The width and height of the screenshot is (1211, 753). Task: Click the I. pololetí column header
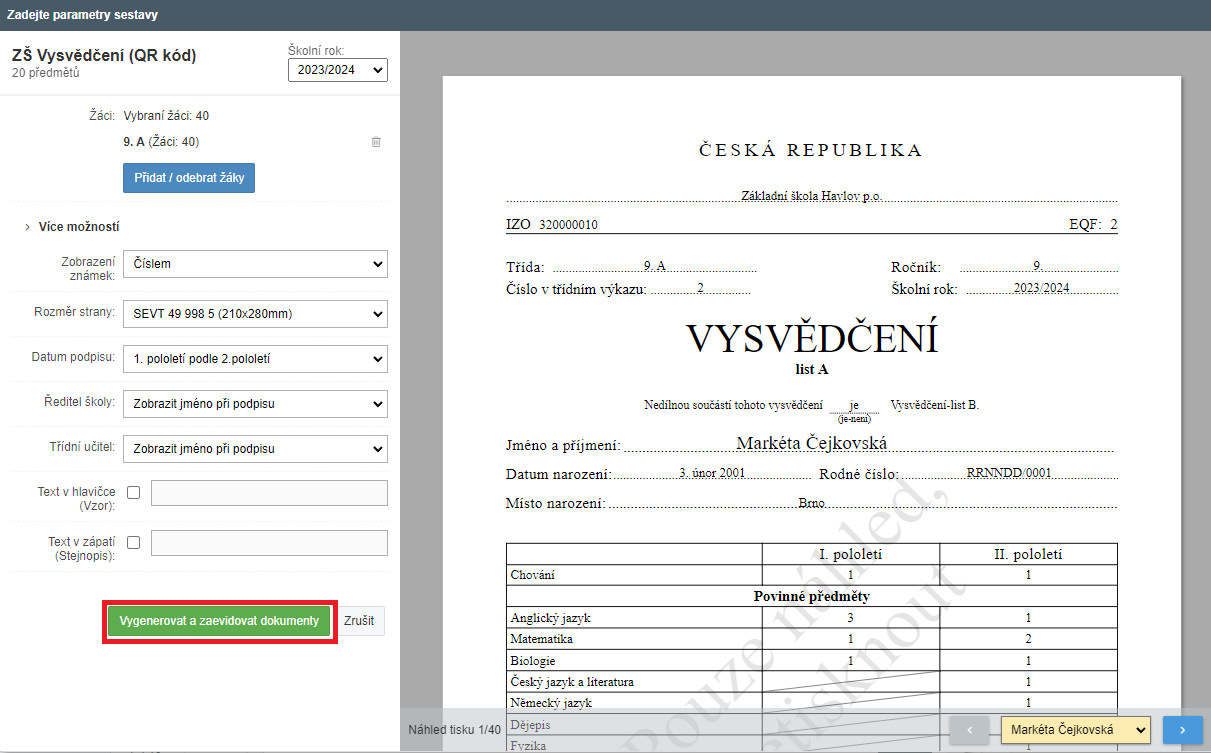851,554
